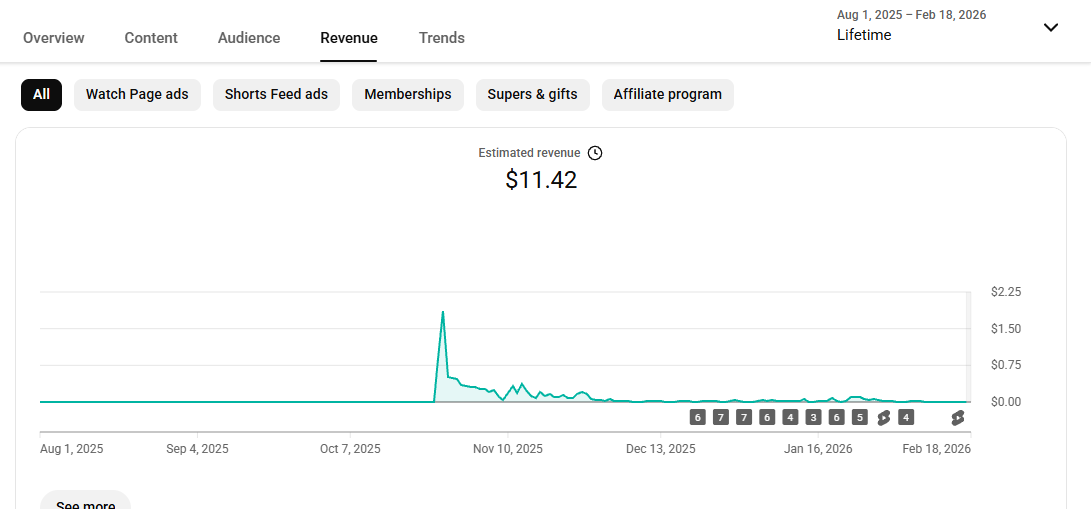The width and height of the screenshot is (1092, 509).
Task: Open the published videos marker labeled 5
Action: coord(859,418)
